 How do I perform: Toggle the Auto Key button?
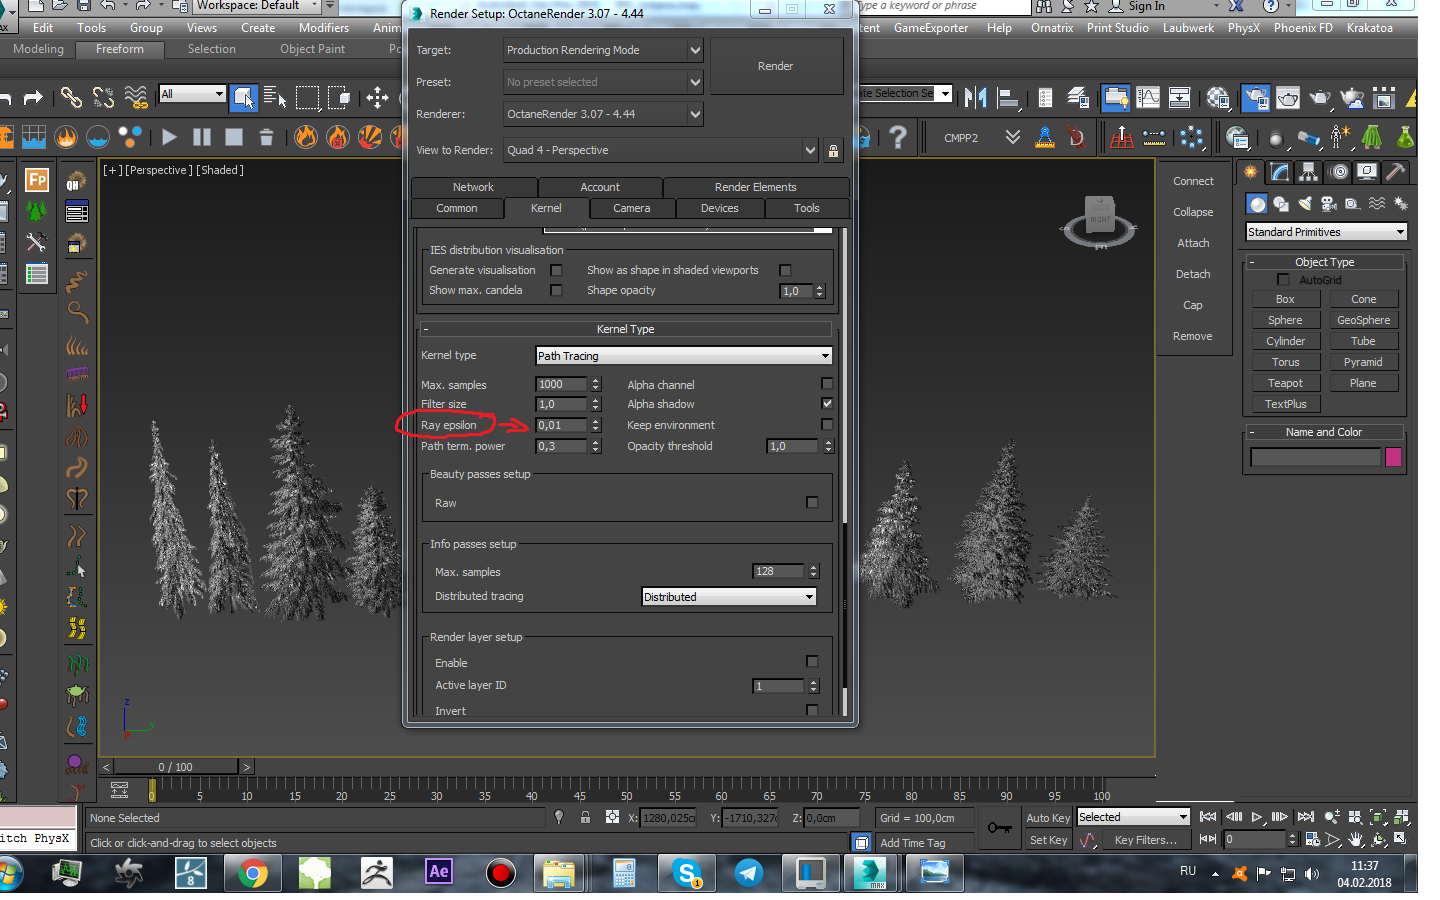pyautogui.click(x=1048, y=817)
